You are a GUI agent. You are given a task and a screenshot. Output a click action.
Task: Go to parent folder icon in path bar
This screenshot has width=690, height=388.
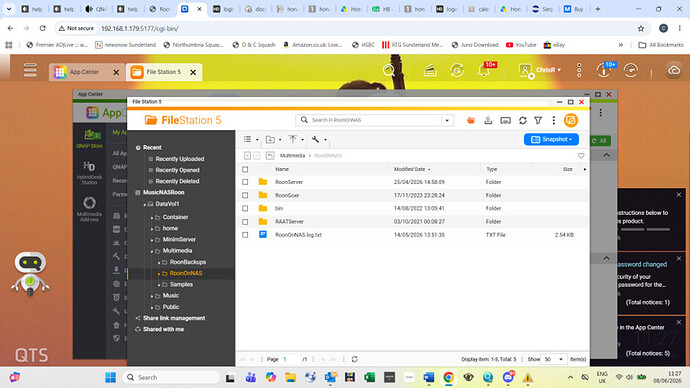[270, 156]
